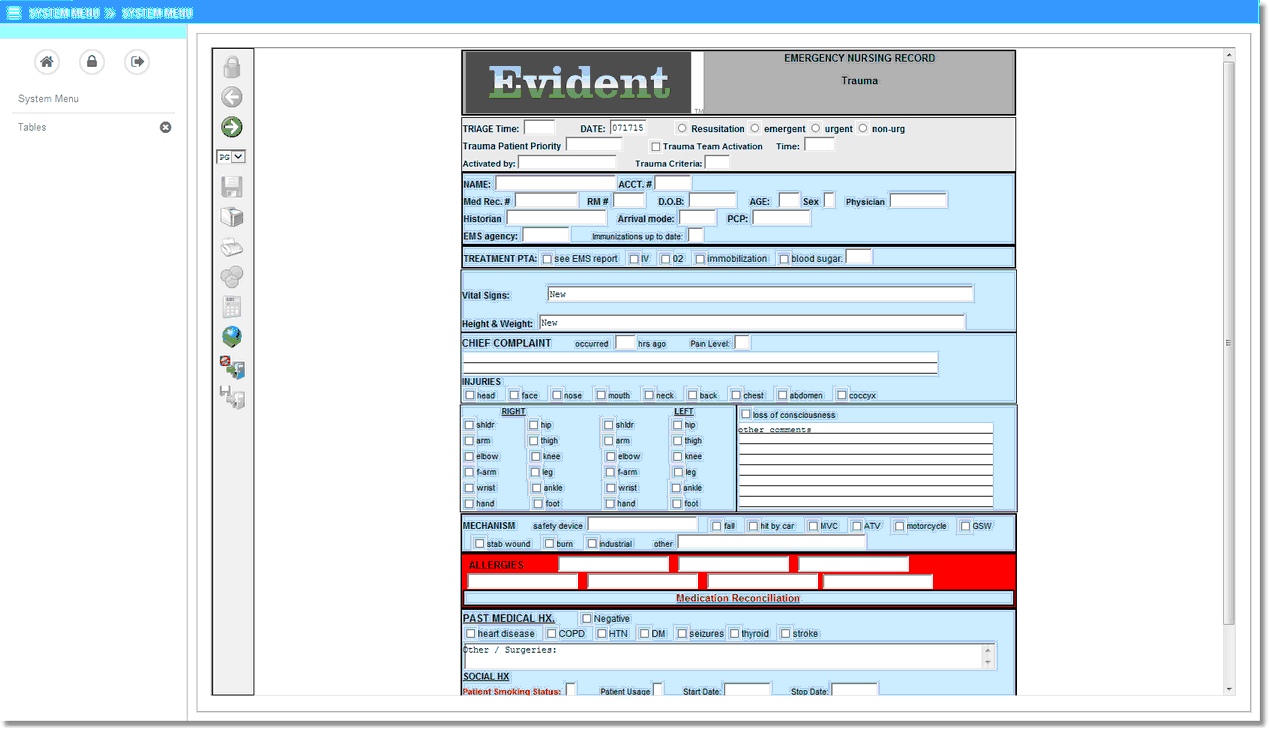Tick the chest injury checkbox
The width and height of the screenshot is (1269, 730).
point(735,395)
